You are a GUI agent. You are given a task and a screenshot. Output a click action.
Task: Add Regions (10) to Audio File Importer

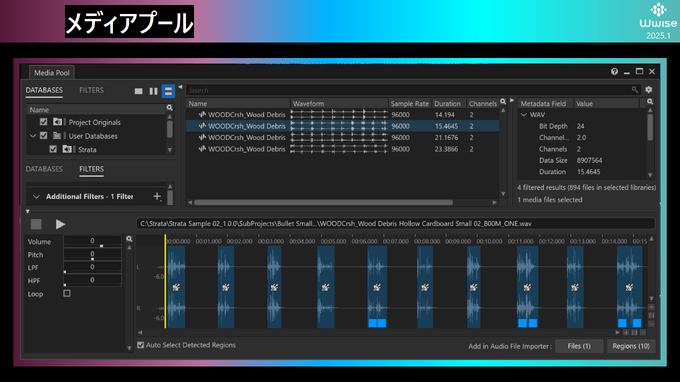point(631,346)
